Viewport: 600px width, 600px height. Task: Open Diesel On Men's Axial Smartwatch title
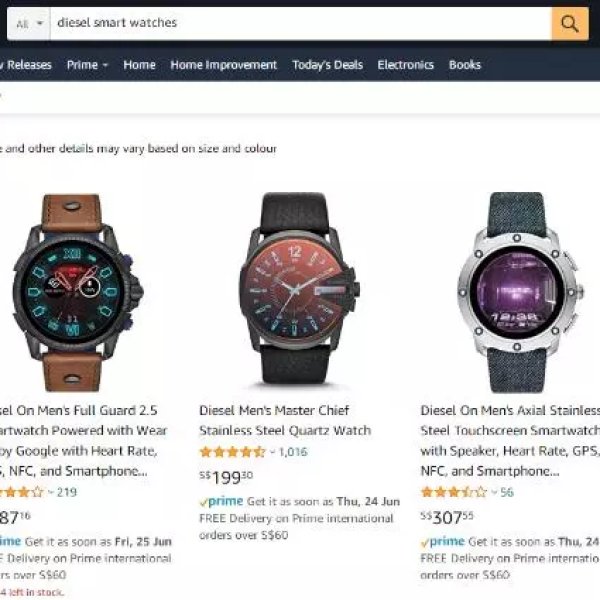(x=510, y=440)
